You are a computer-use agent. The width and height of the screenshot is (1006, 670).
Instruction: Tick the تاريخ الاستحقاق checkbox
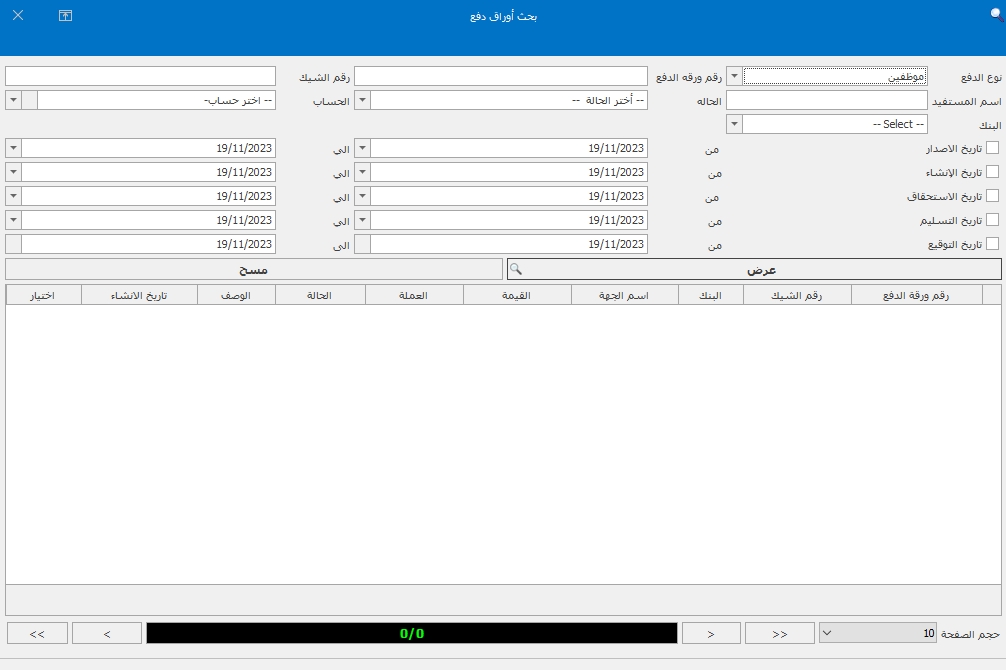(x=992, y=196)
